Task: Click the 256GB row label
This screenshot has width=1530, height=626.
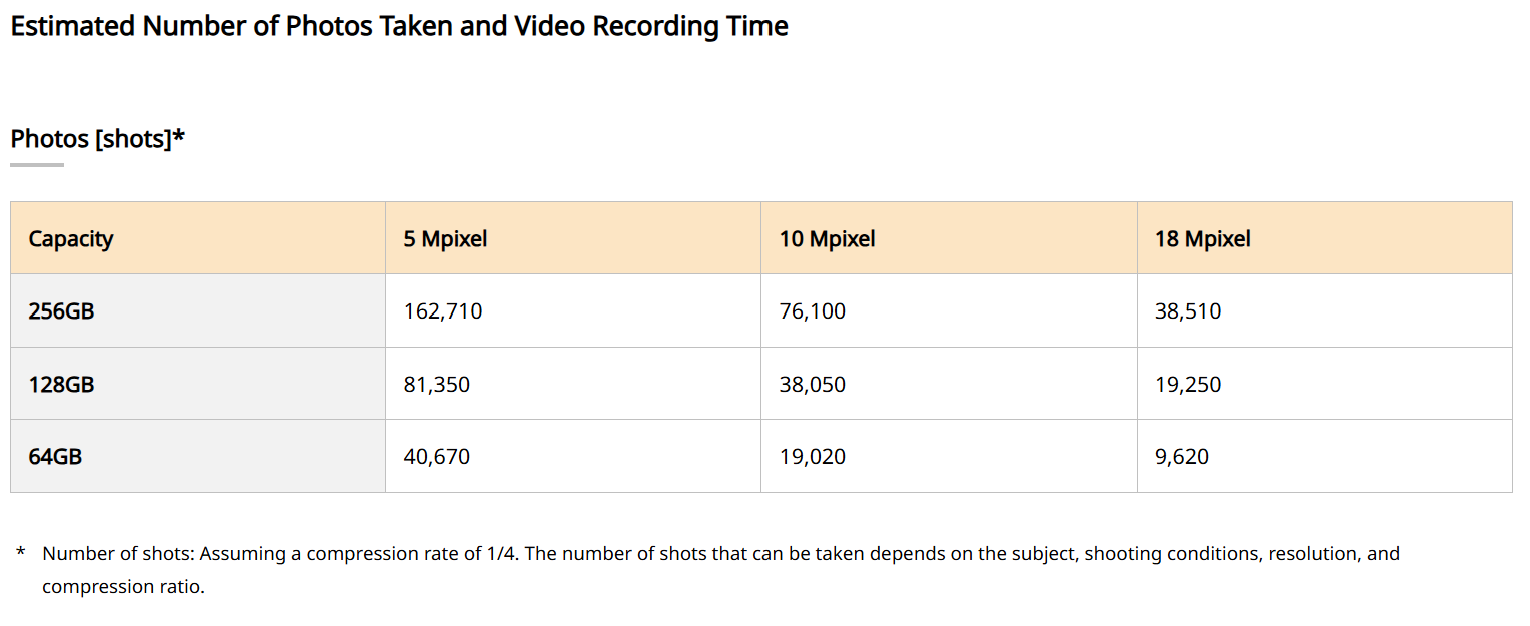Action: coord(62,312)
